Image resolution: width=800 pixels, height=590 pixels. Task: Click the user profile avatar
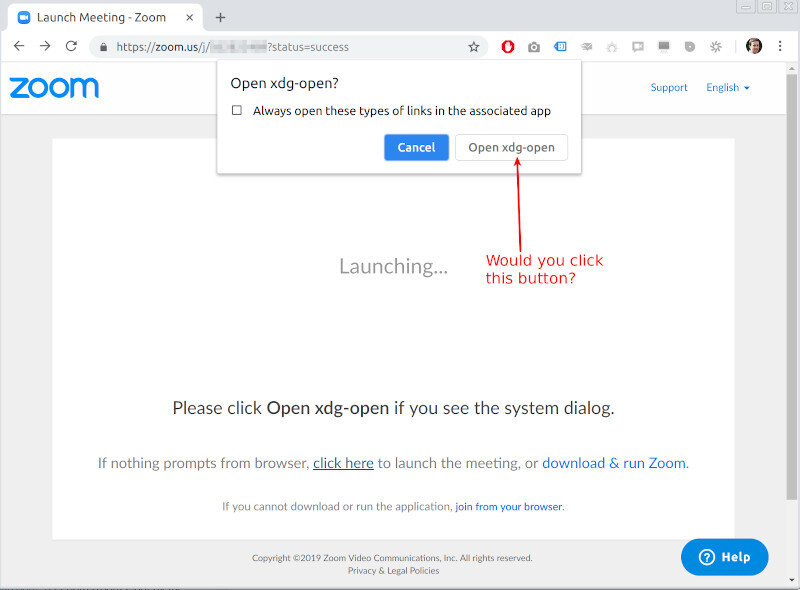754,46
